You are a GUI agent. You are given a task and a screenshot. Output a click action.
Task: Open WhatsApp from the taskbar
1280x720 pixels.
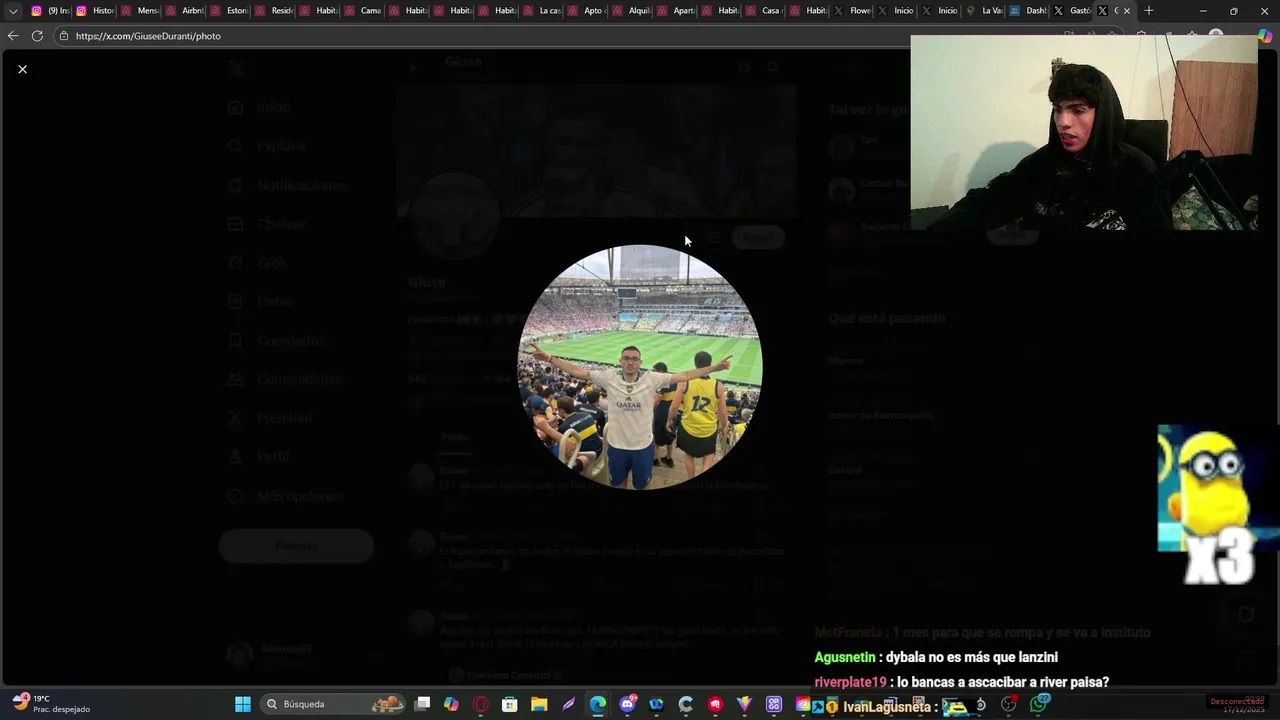pyautogui.click(x=1039, y=704)
